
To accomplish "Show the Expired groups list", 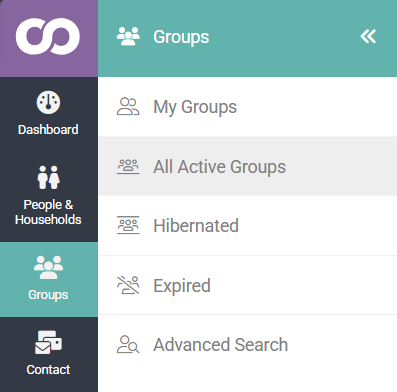I will click(x=248, y=285).
